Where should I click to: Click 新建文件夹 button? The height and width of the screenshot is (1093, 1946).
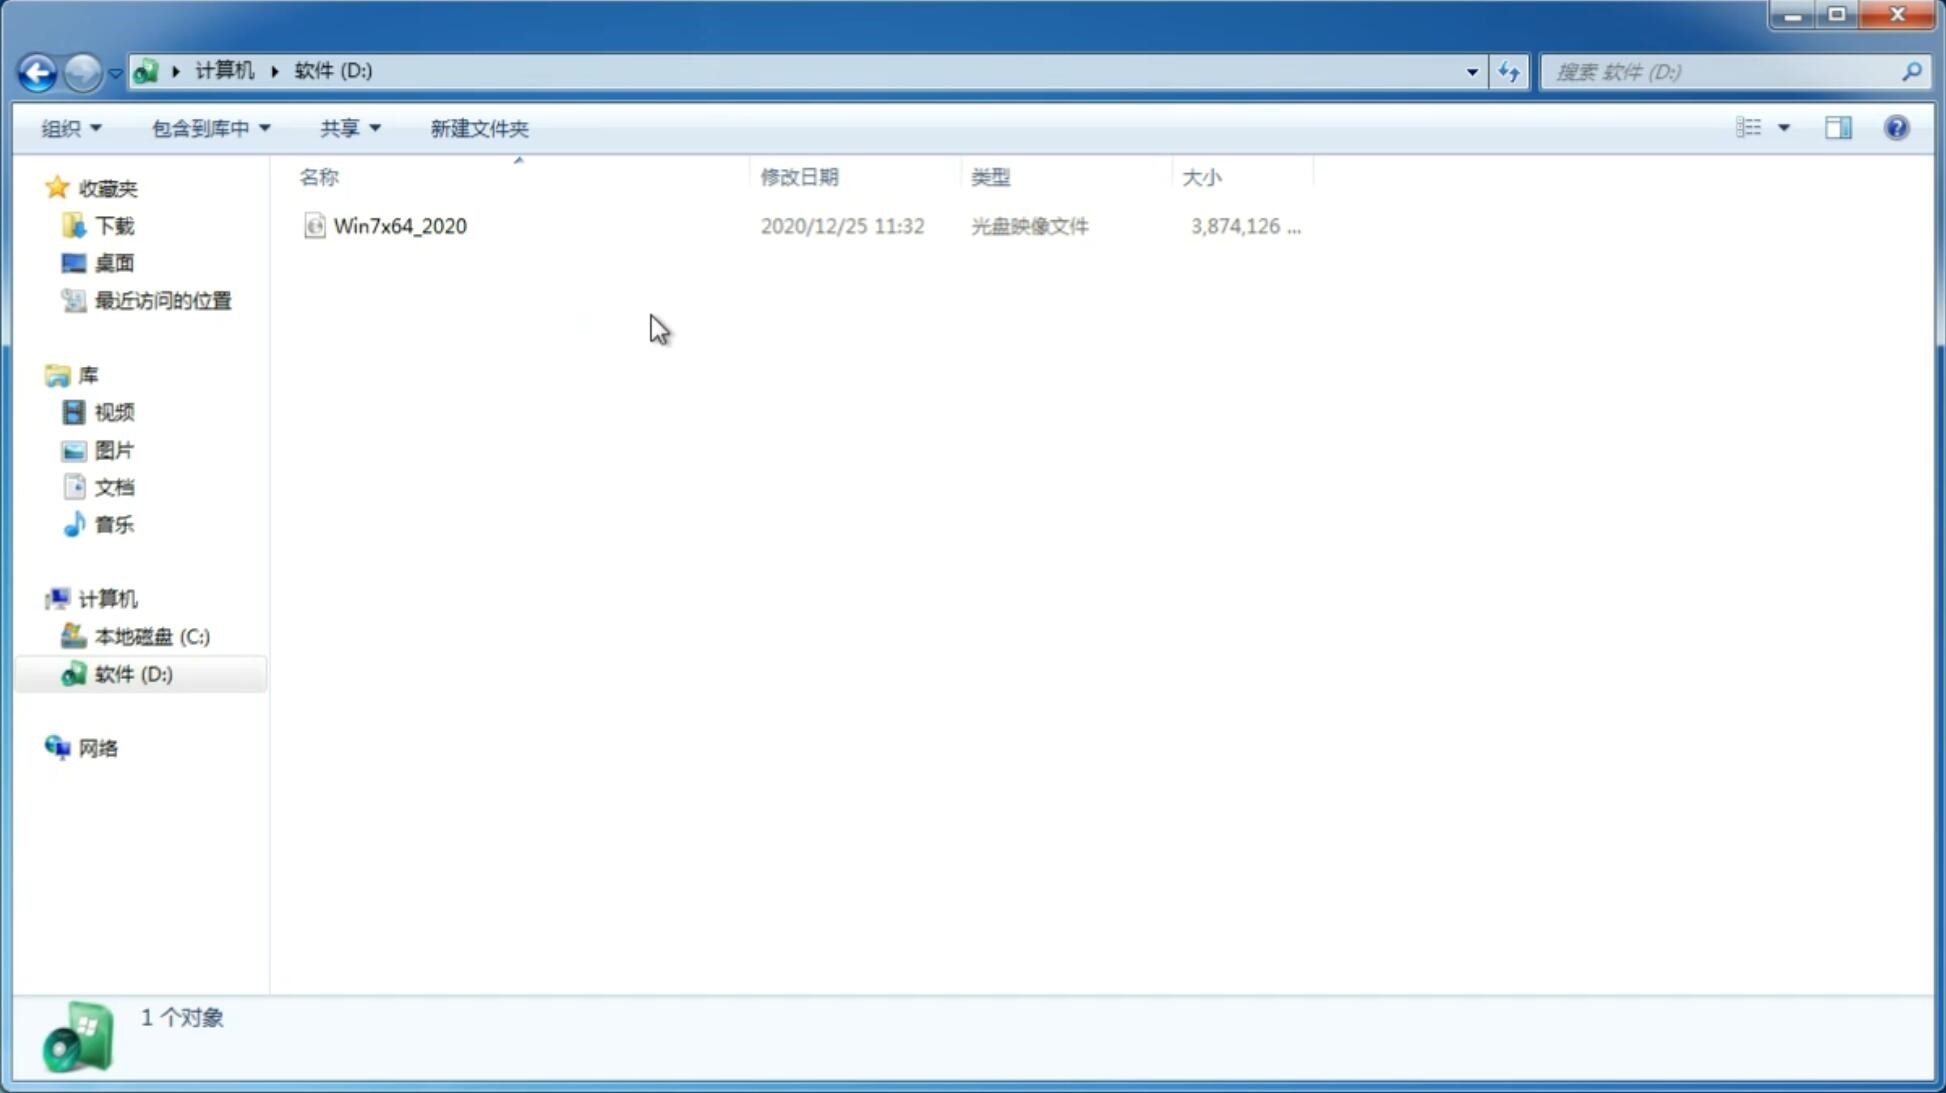(x=478, y=127)
